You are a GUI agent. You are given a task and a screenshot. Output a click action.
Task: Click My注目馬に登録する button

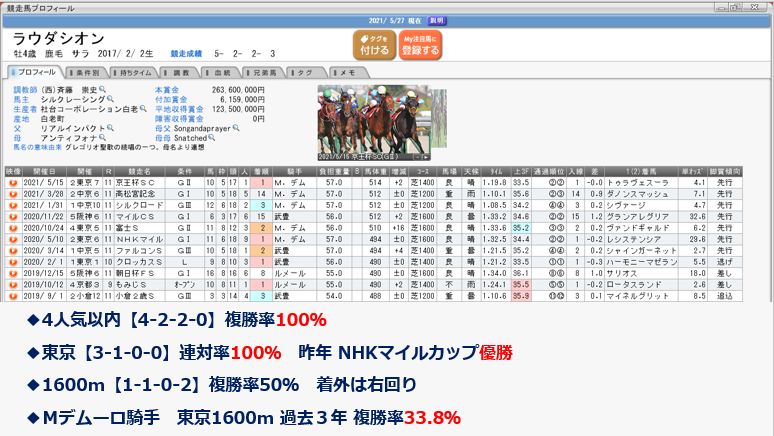[x=420, y=44]
